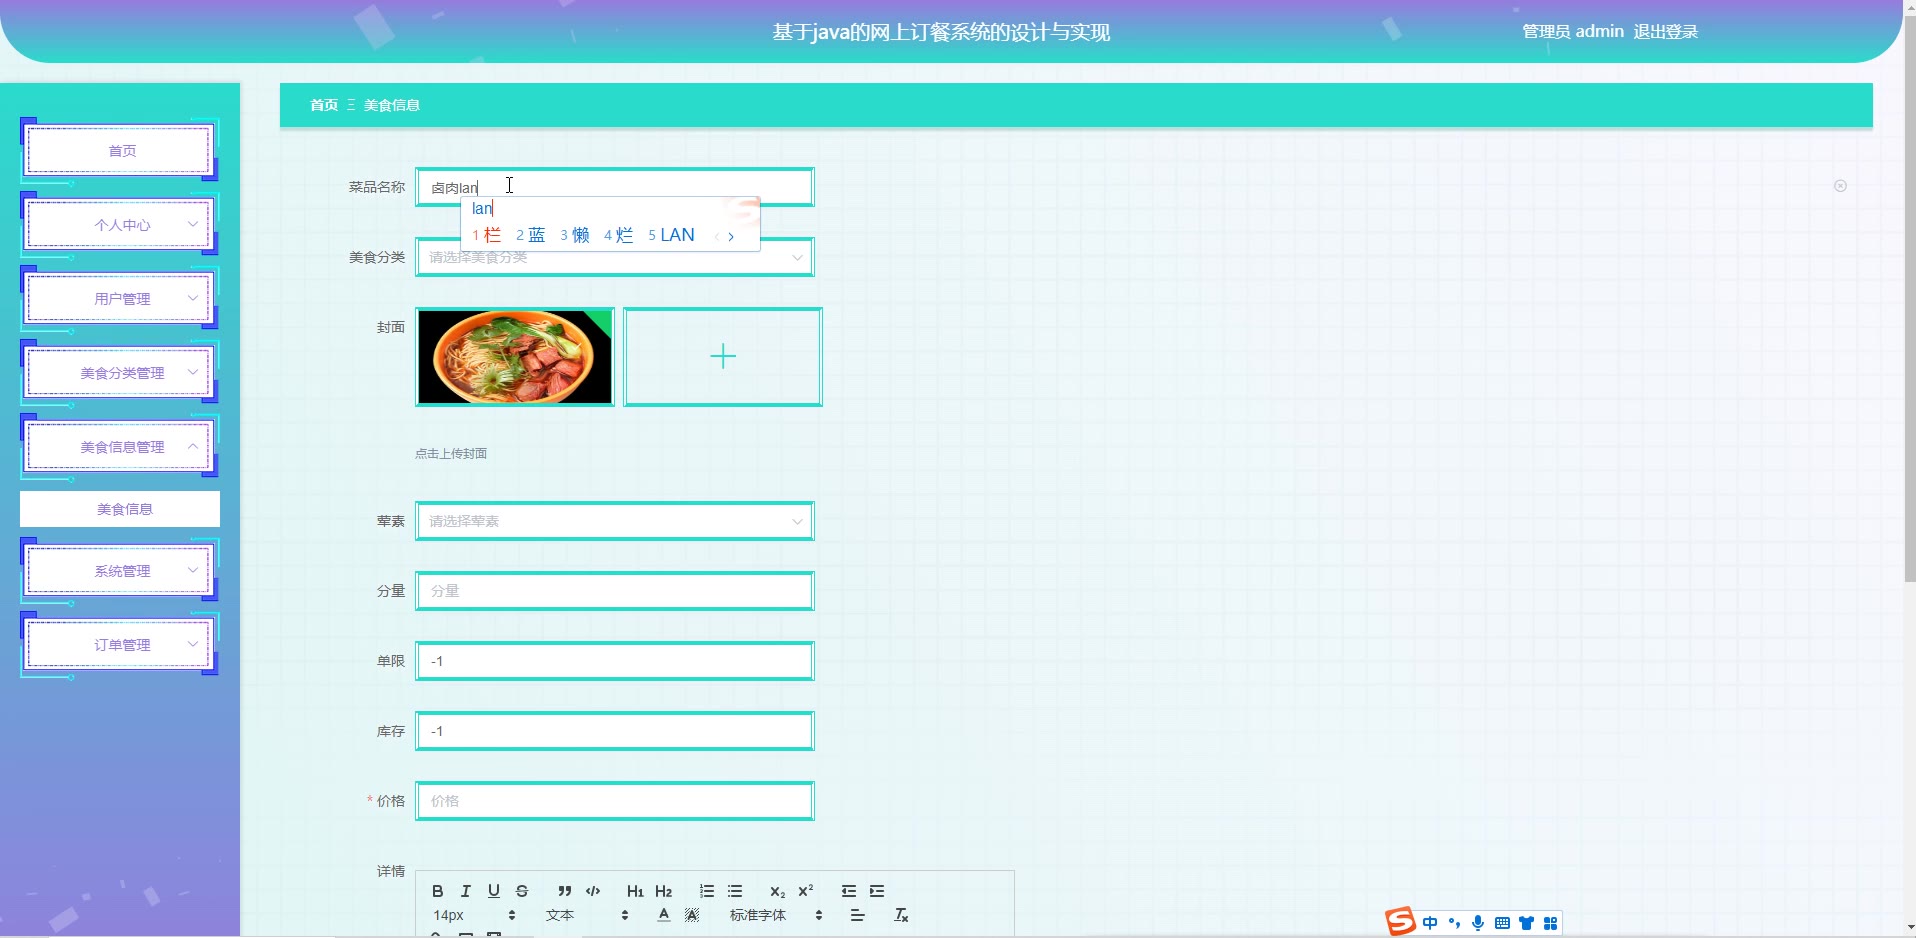Click the 管理员 admin label
The height and width of the screenshot is (938, 1916).
[1573, 31]
